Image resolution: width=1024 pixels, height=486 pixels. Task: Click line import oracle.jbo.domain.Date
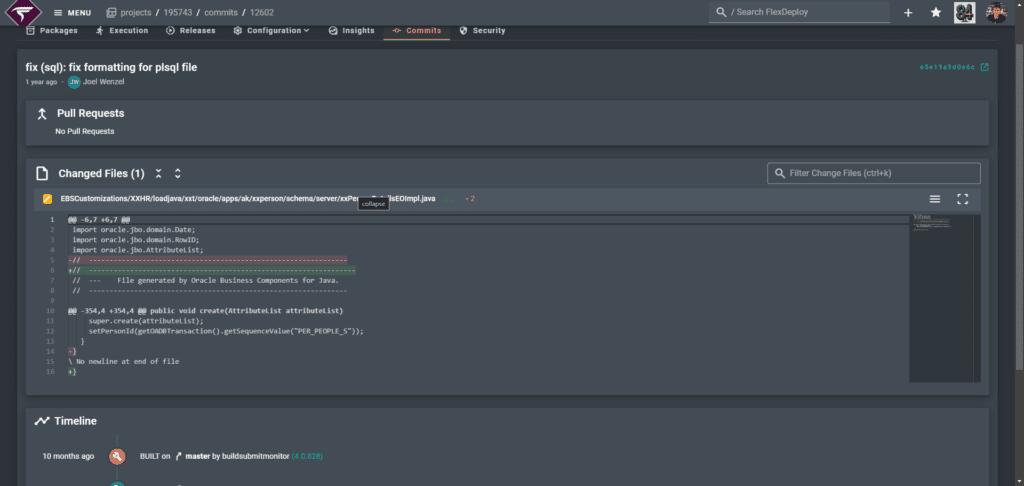[134, 229]
